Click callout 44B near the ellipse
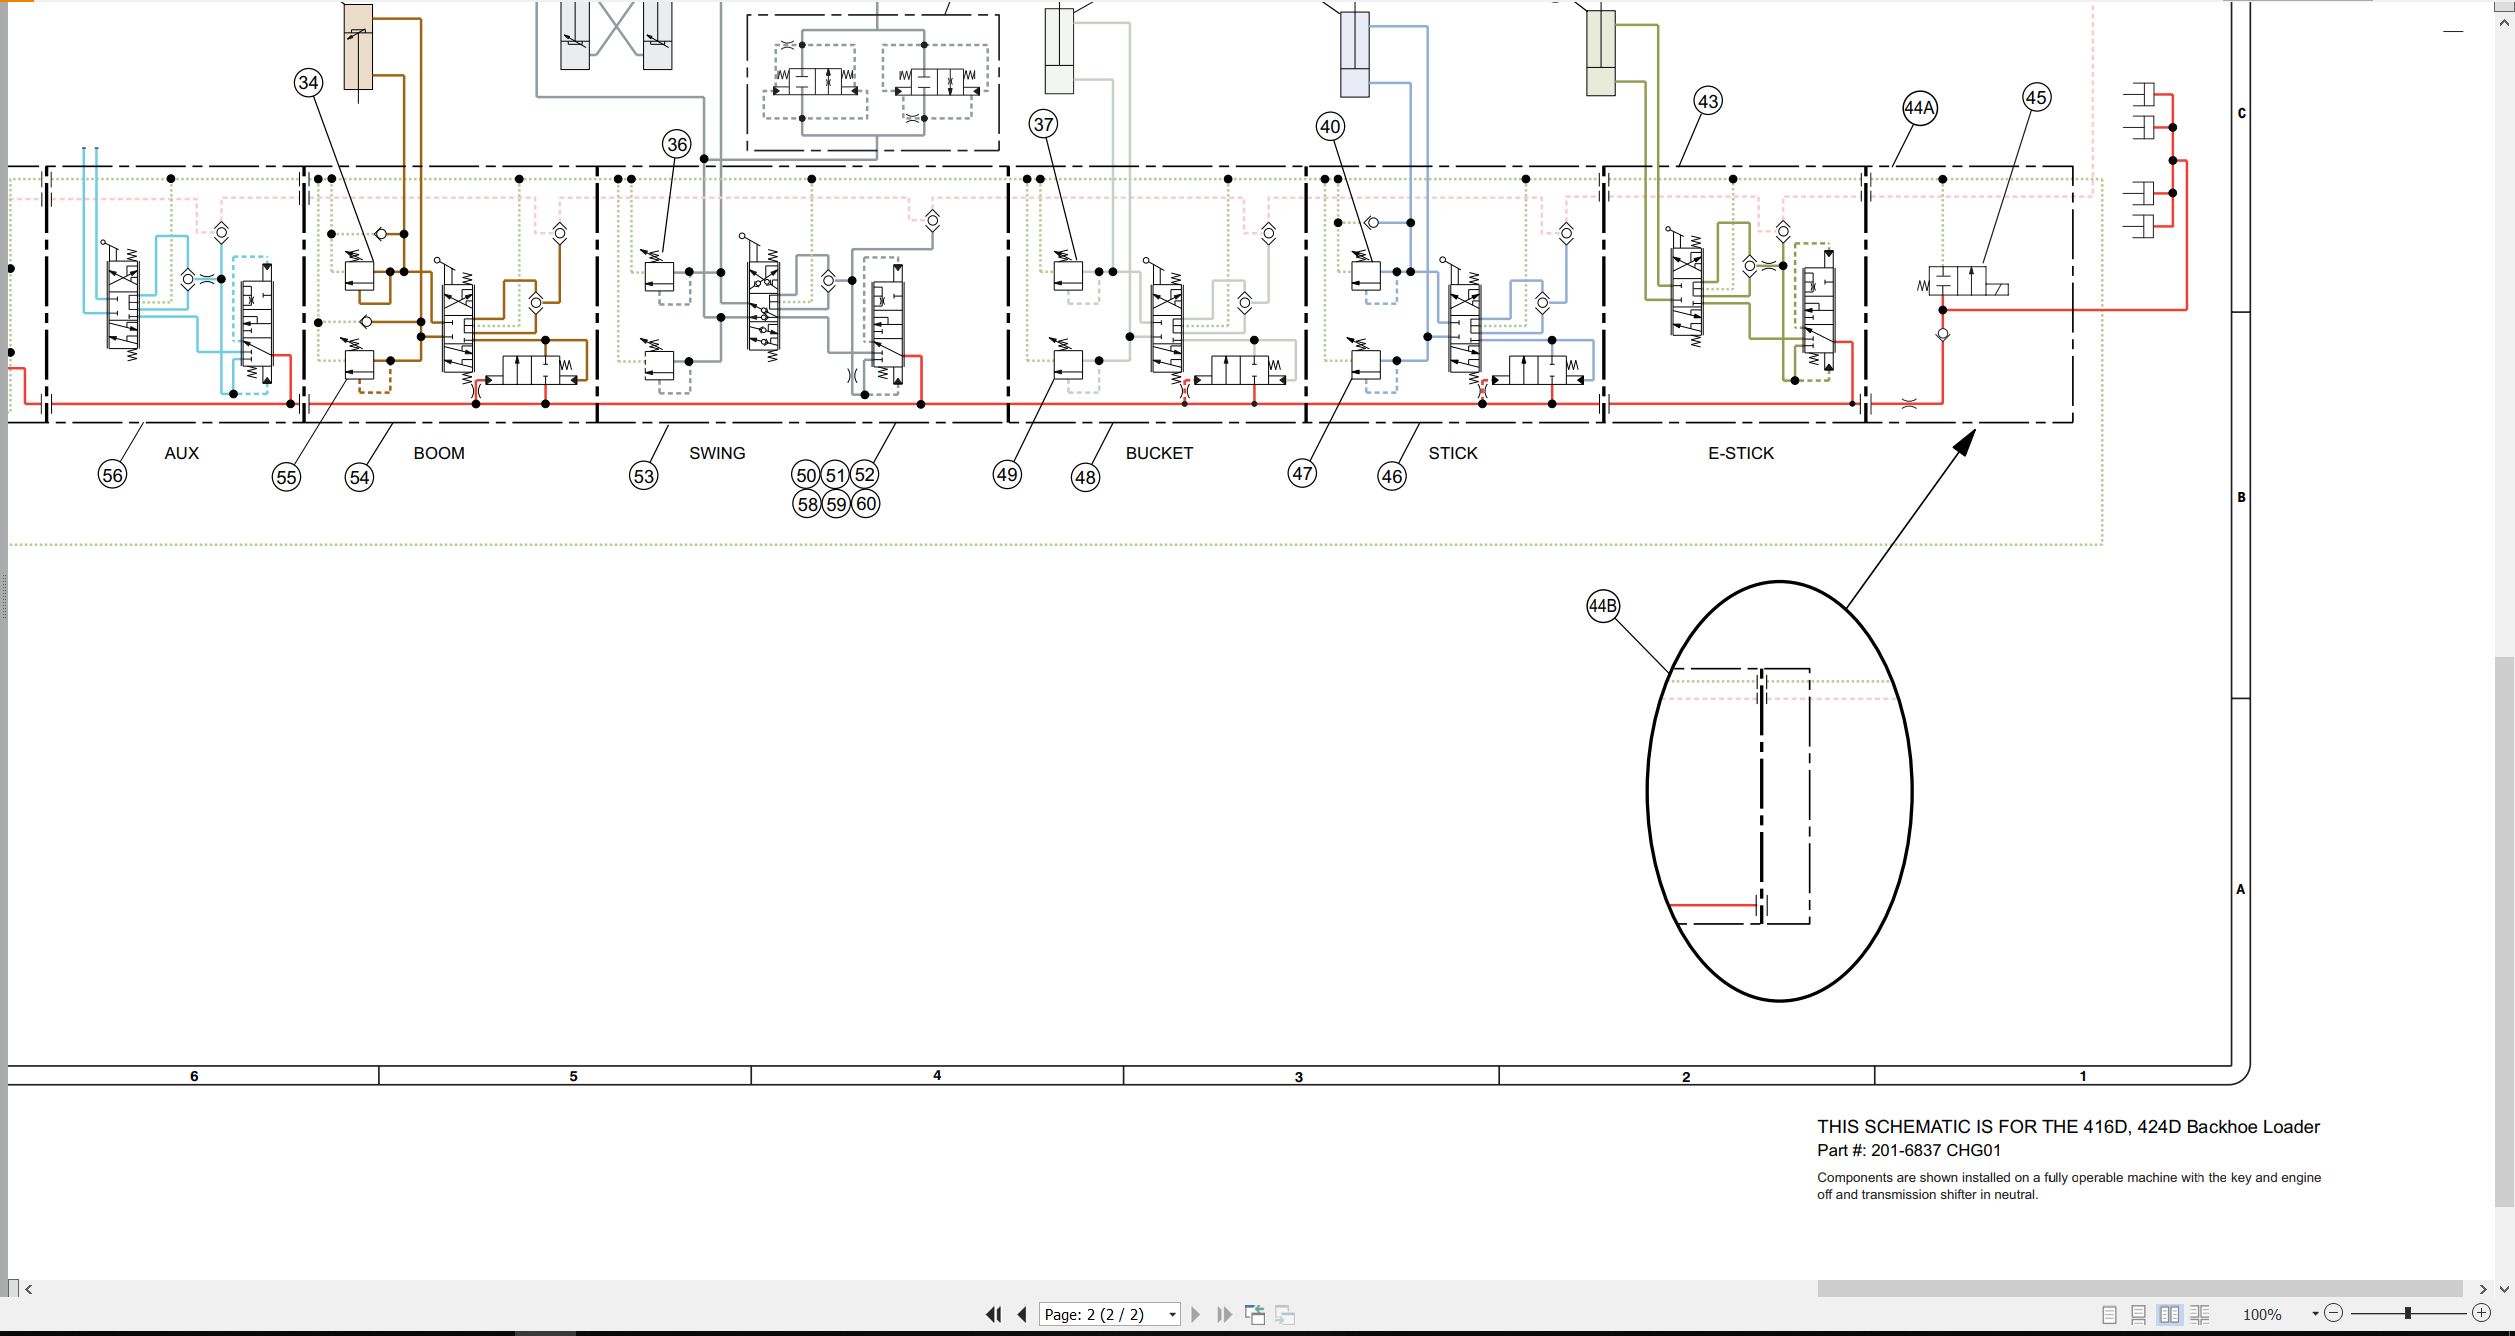The width and height of the screenshot is (2515, 1336). pyautogui.click(x=1603, y=606)
